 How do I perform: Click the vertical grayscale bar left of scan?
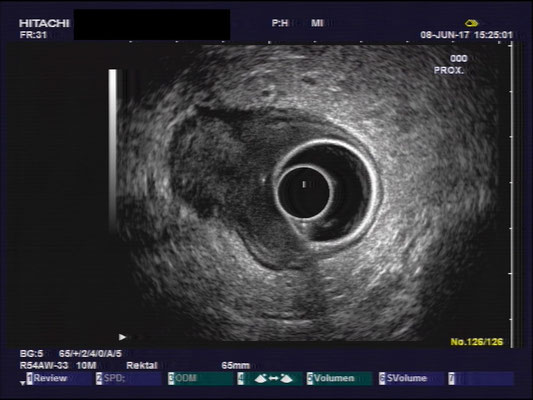click(x=113, y=150)
